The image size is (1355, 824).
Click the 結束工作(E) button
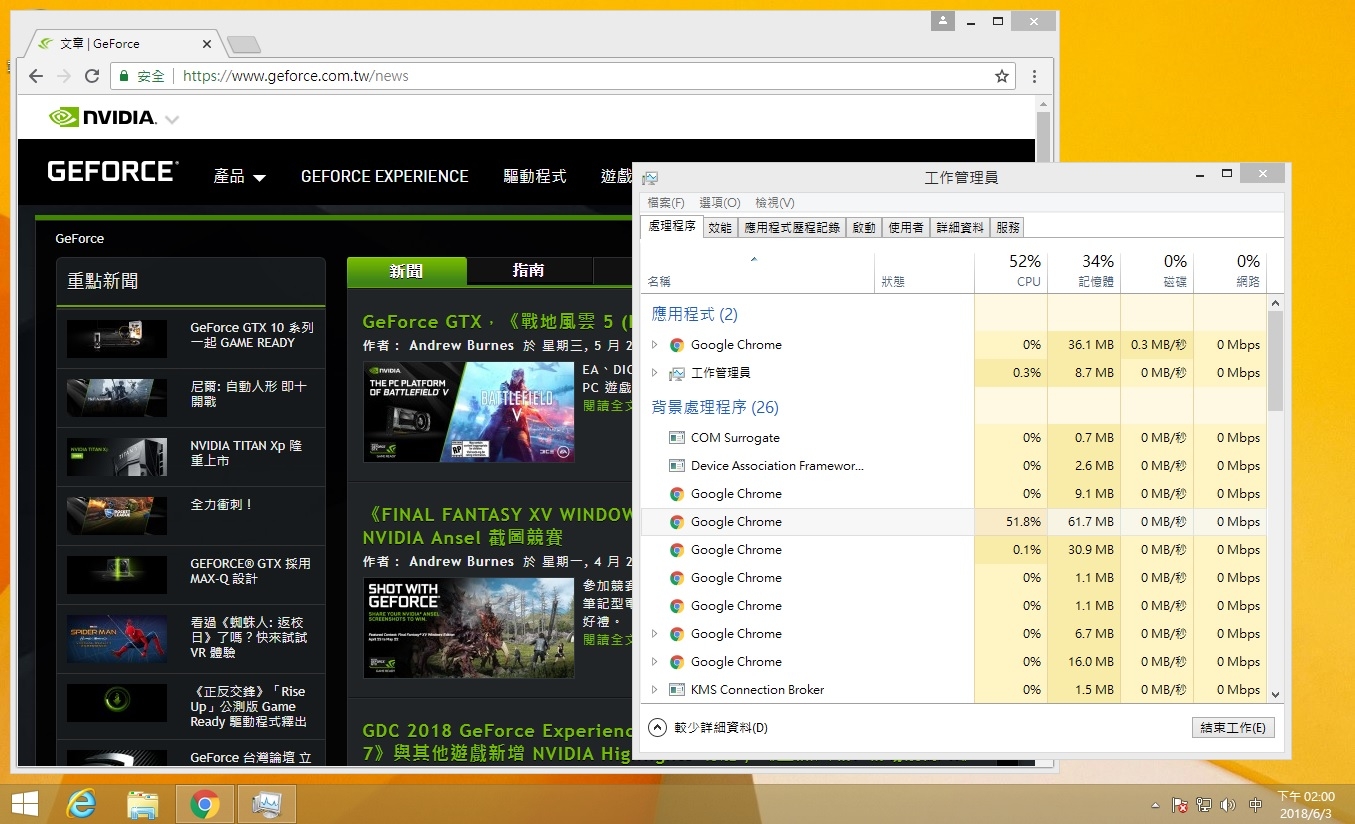tap(1233, 728)
